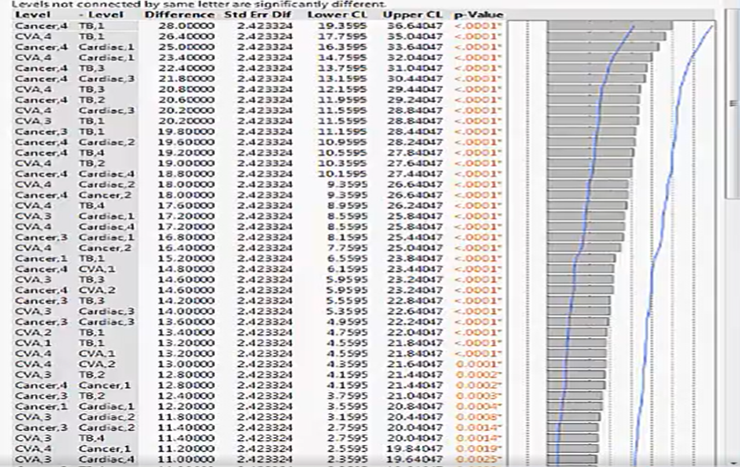This screenshot has width=740, height=467.
Task: Select the difference value 20.60000
Action: pos(188,100)
